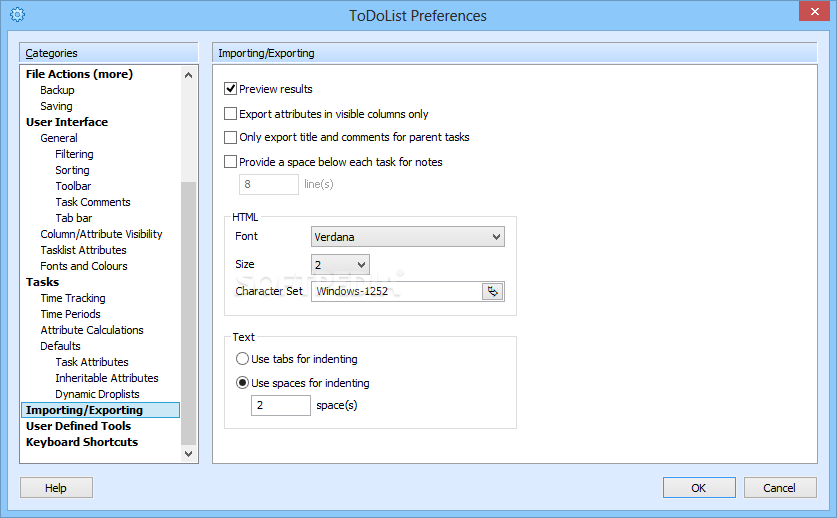This screenshot has width=837, height=518.
Task: Select Attribute Calculations category
Action: (x=92, y=331)
